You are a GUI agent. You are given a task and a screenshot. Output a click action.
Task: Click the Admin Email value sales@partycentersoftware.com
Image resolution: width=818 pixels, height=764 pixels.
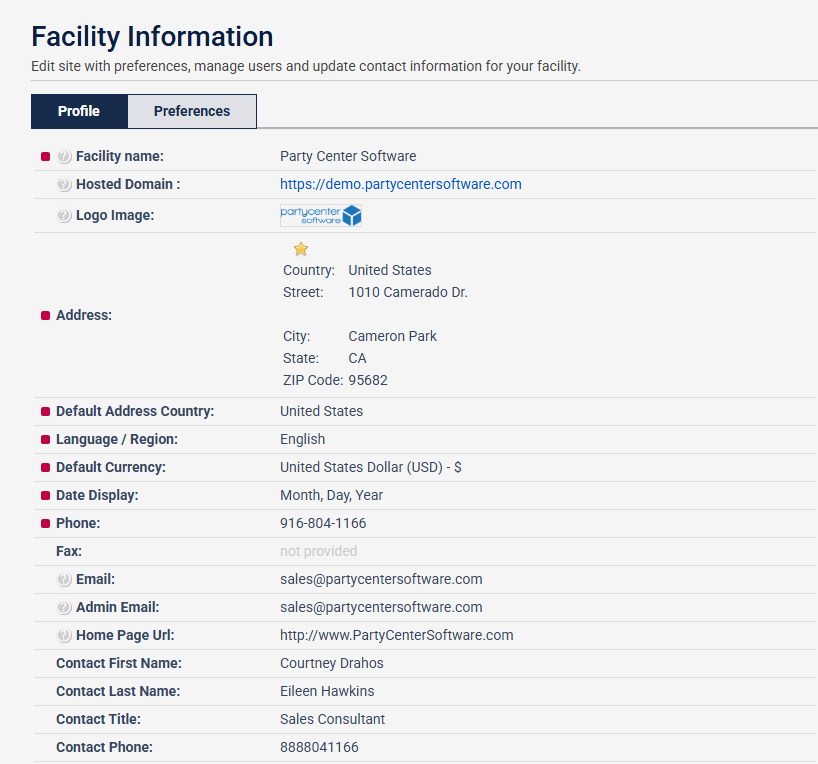click(381, 607)
